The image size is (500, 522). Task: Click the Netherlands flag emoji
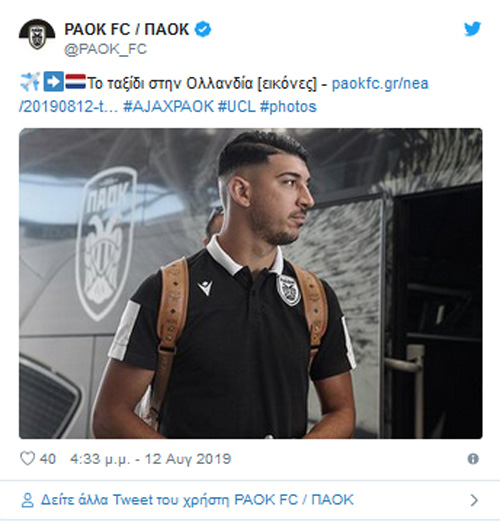[x=75, y=82]
